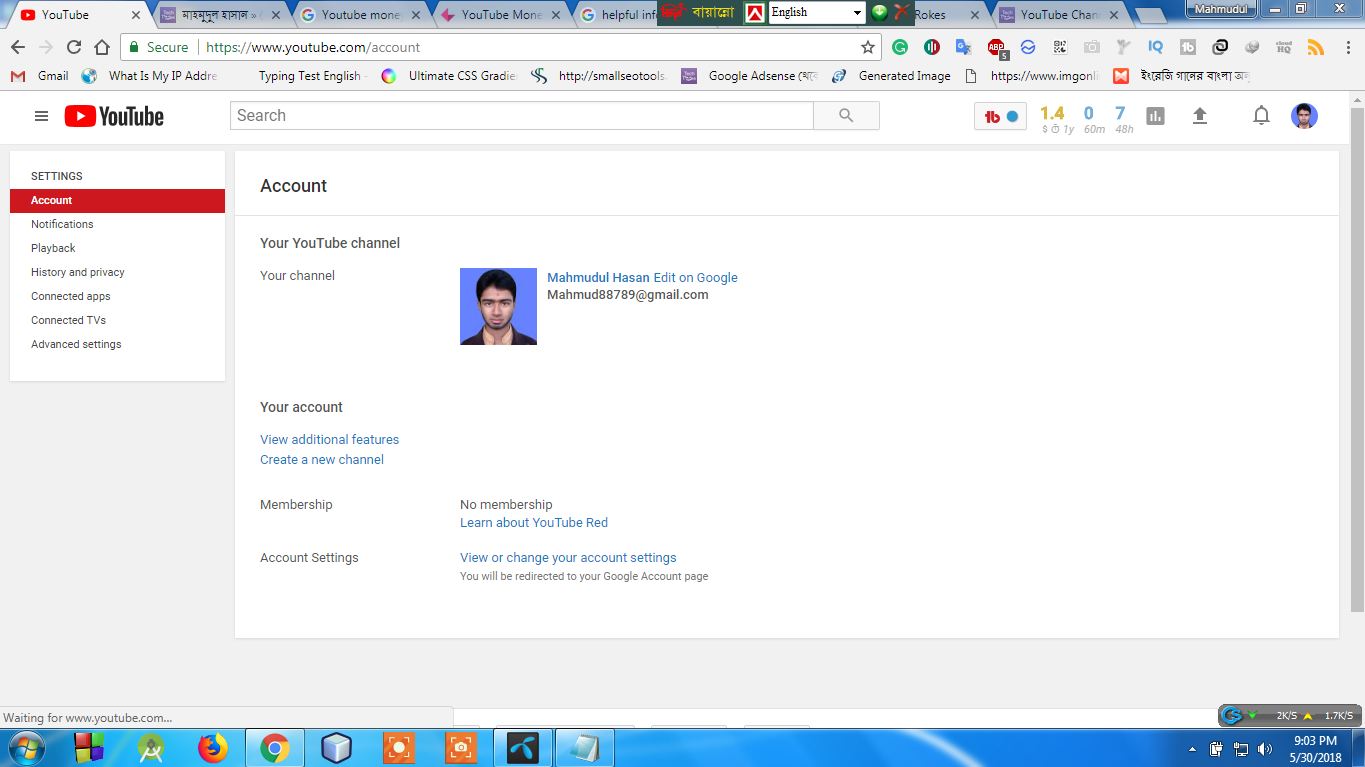The height and width of the screenshot is (767, 1365).
Task: Open What Is My IP Address bookmark
Action: 150,75
